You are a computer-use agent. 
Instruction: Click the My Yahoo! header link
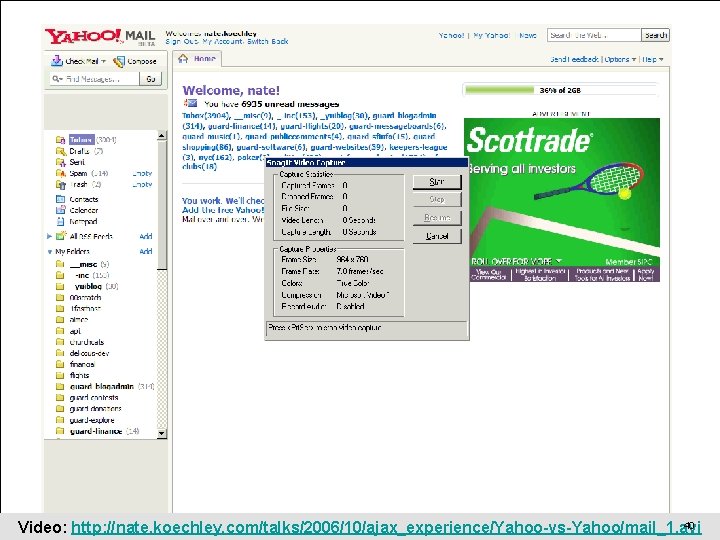tap(491, 35)
